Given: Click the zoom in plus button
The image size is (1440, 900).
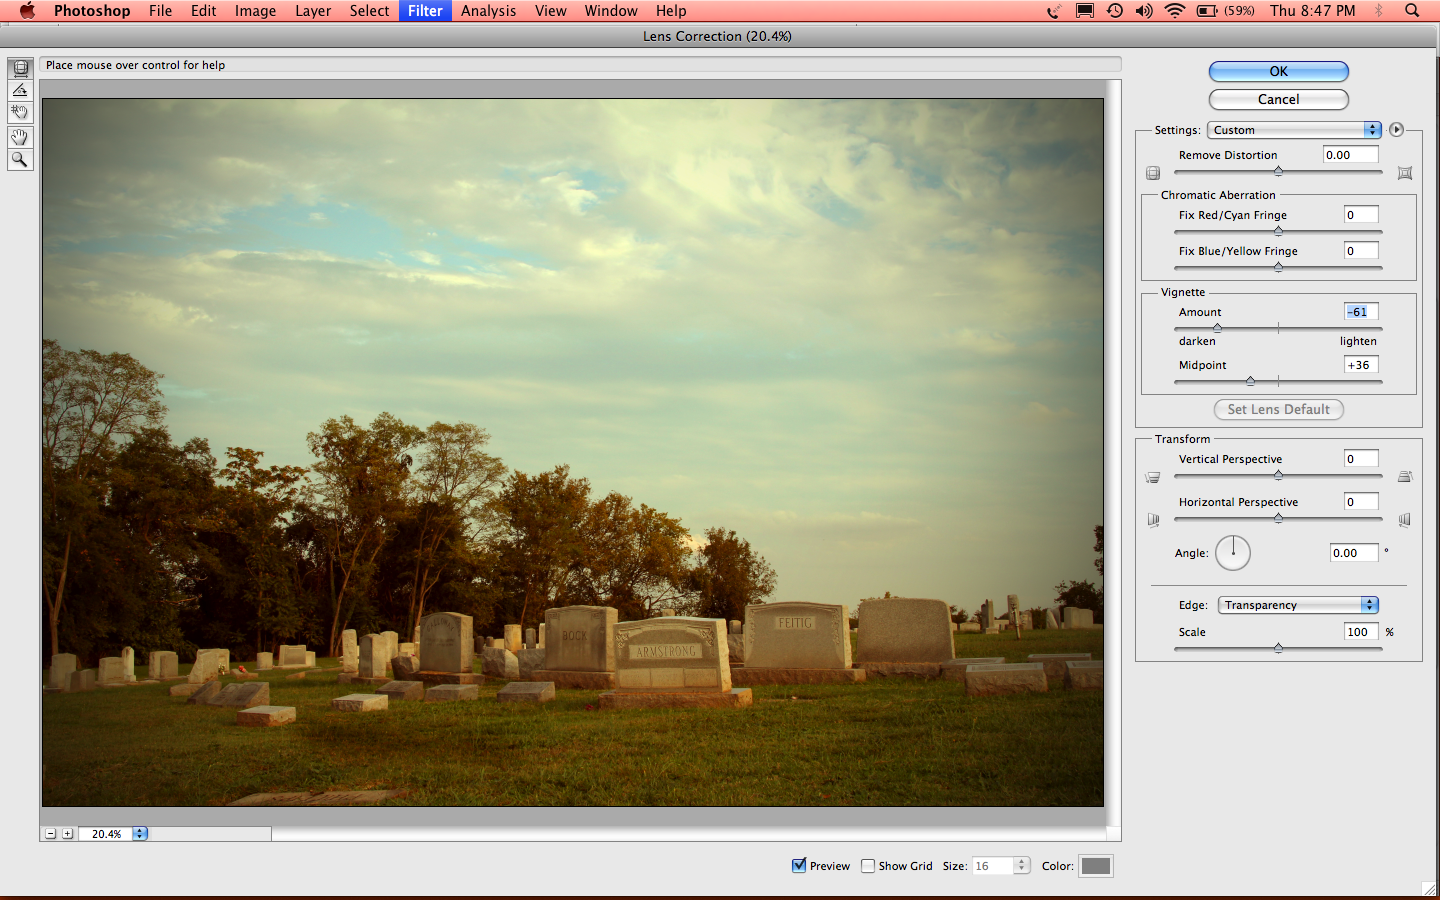Looking at the screenshot, I should click(x=67, y=833).
